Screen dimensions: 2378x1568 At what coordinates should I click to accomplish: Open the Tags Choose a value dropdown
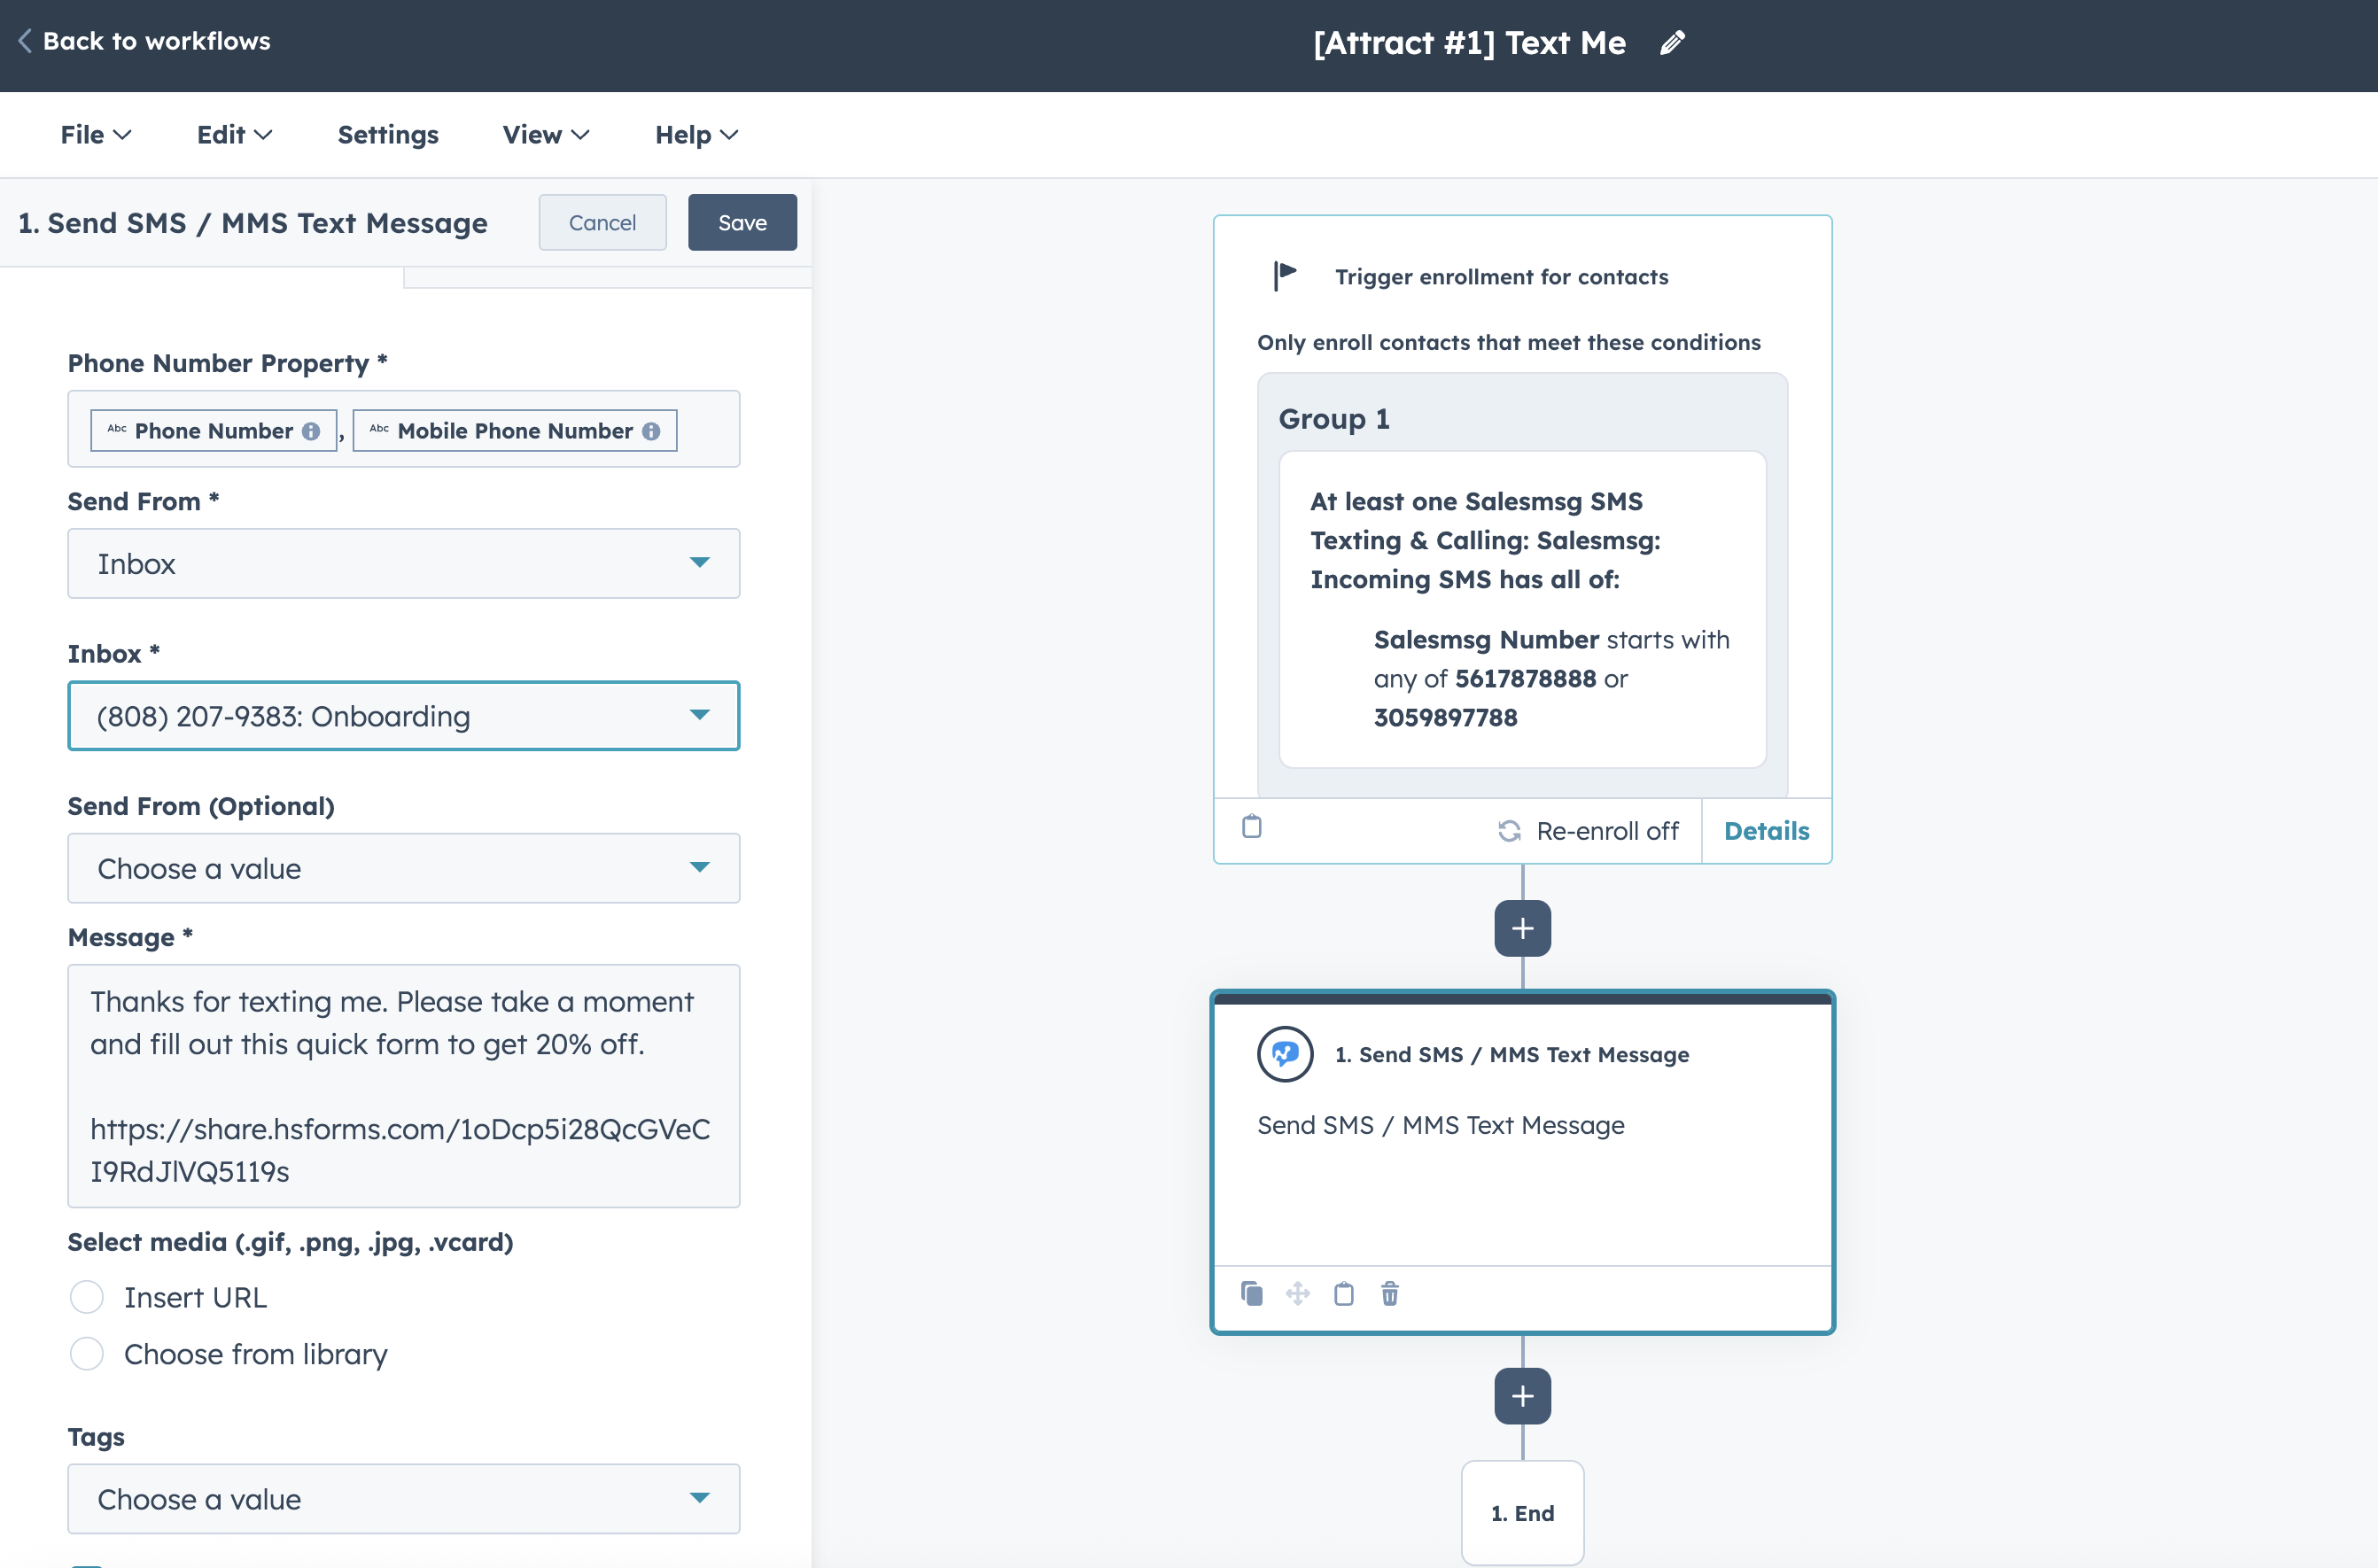tap(403, 1498)
